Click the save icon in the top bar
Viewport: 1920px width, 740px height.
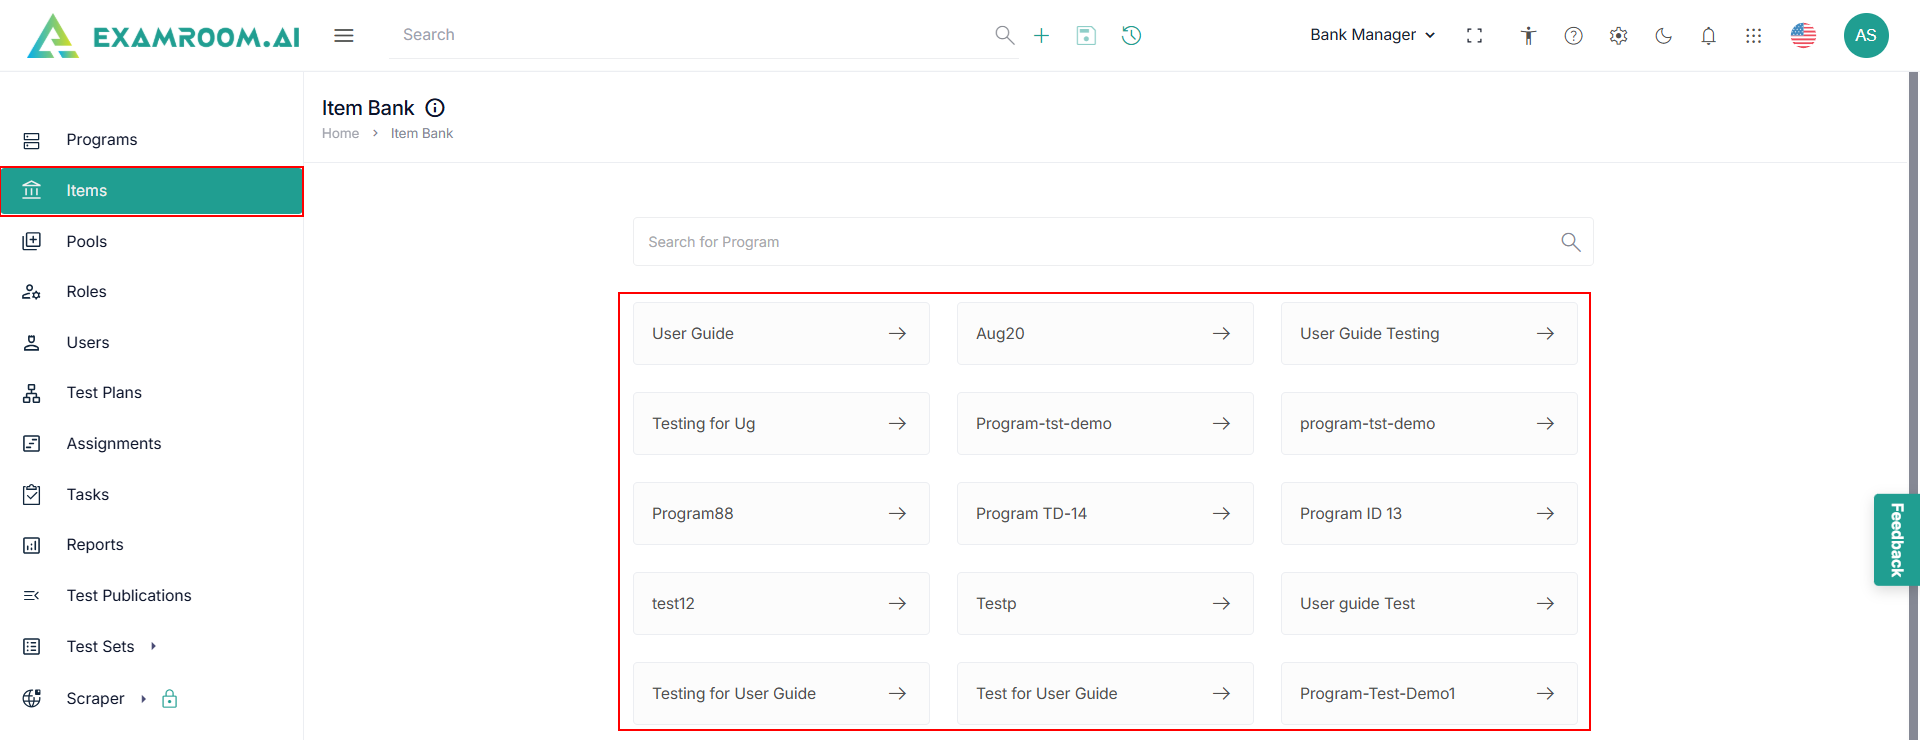(1086, 36)
